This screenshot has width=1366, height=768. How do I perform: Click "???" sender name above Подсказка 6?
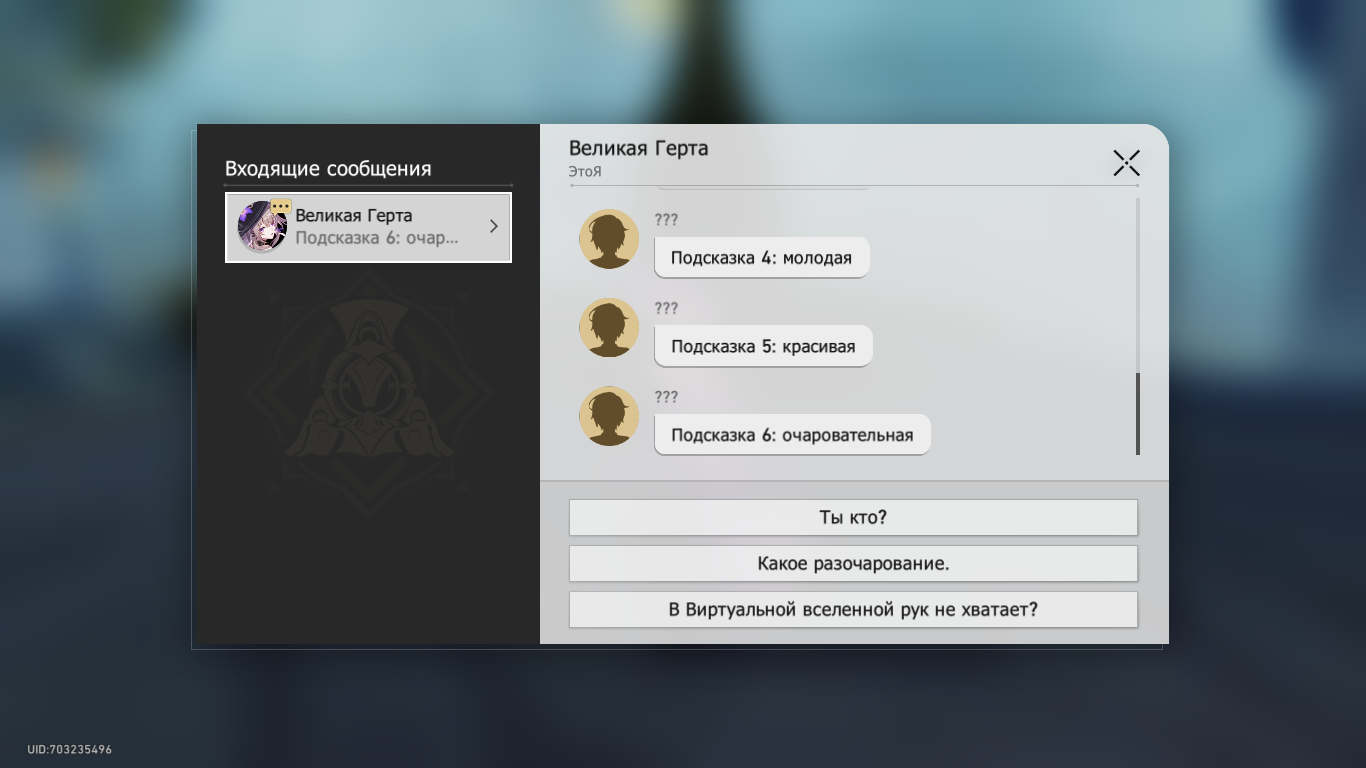pyautogui.click(x=666, y=397)
